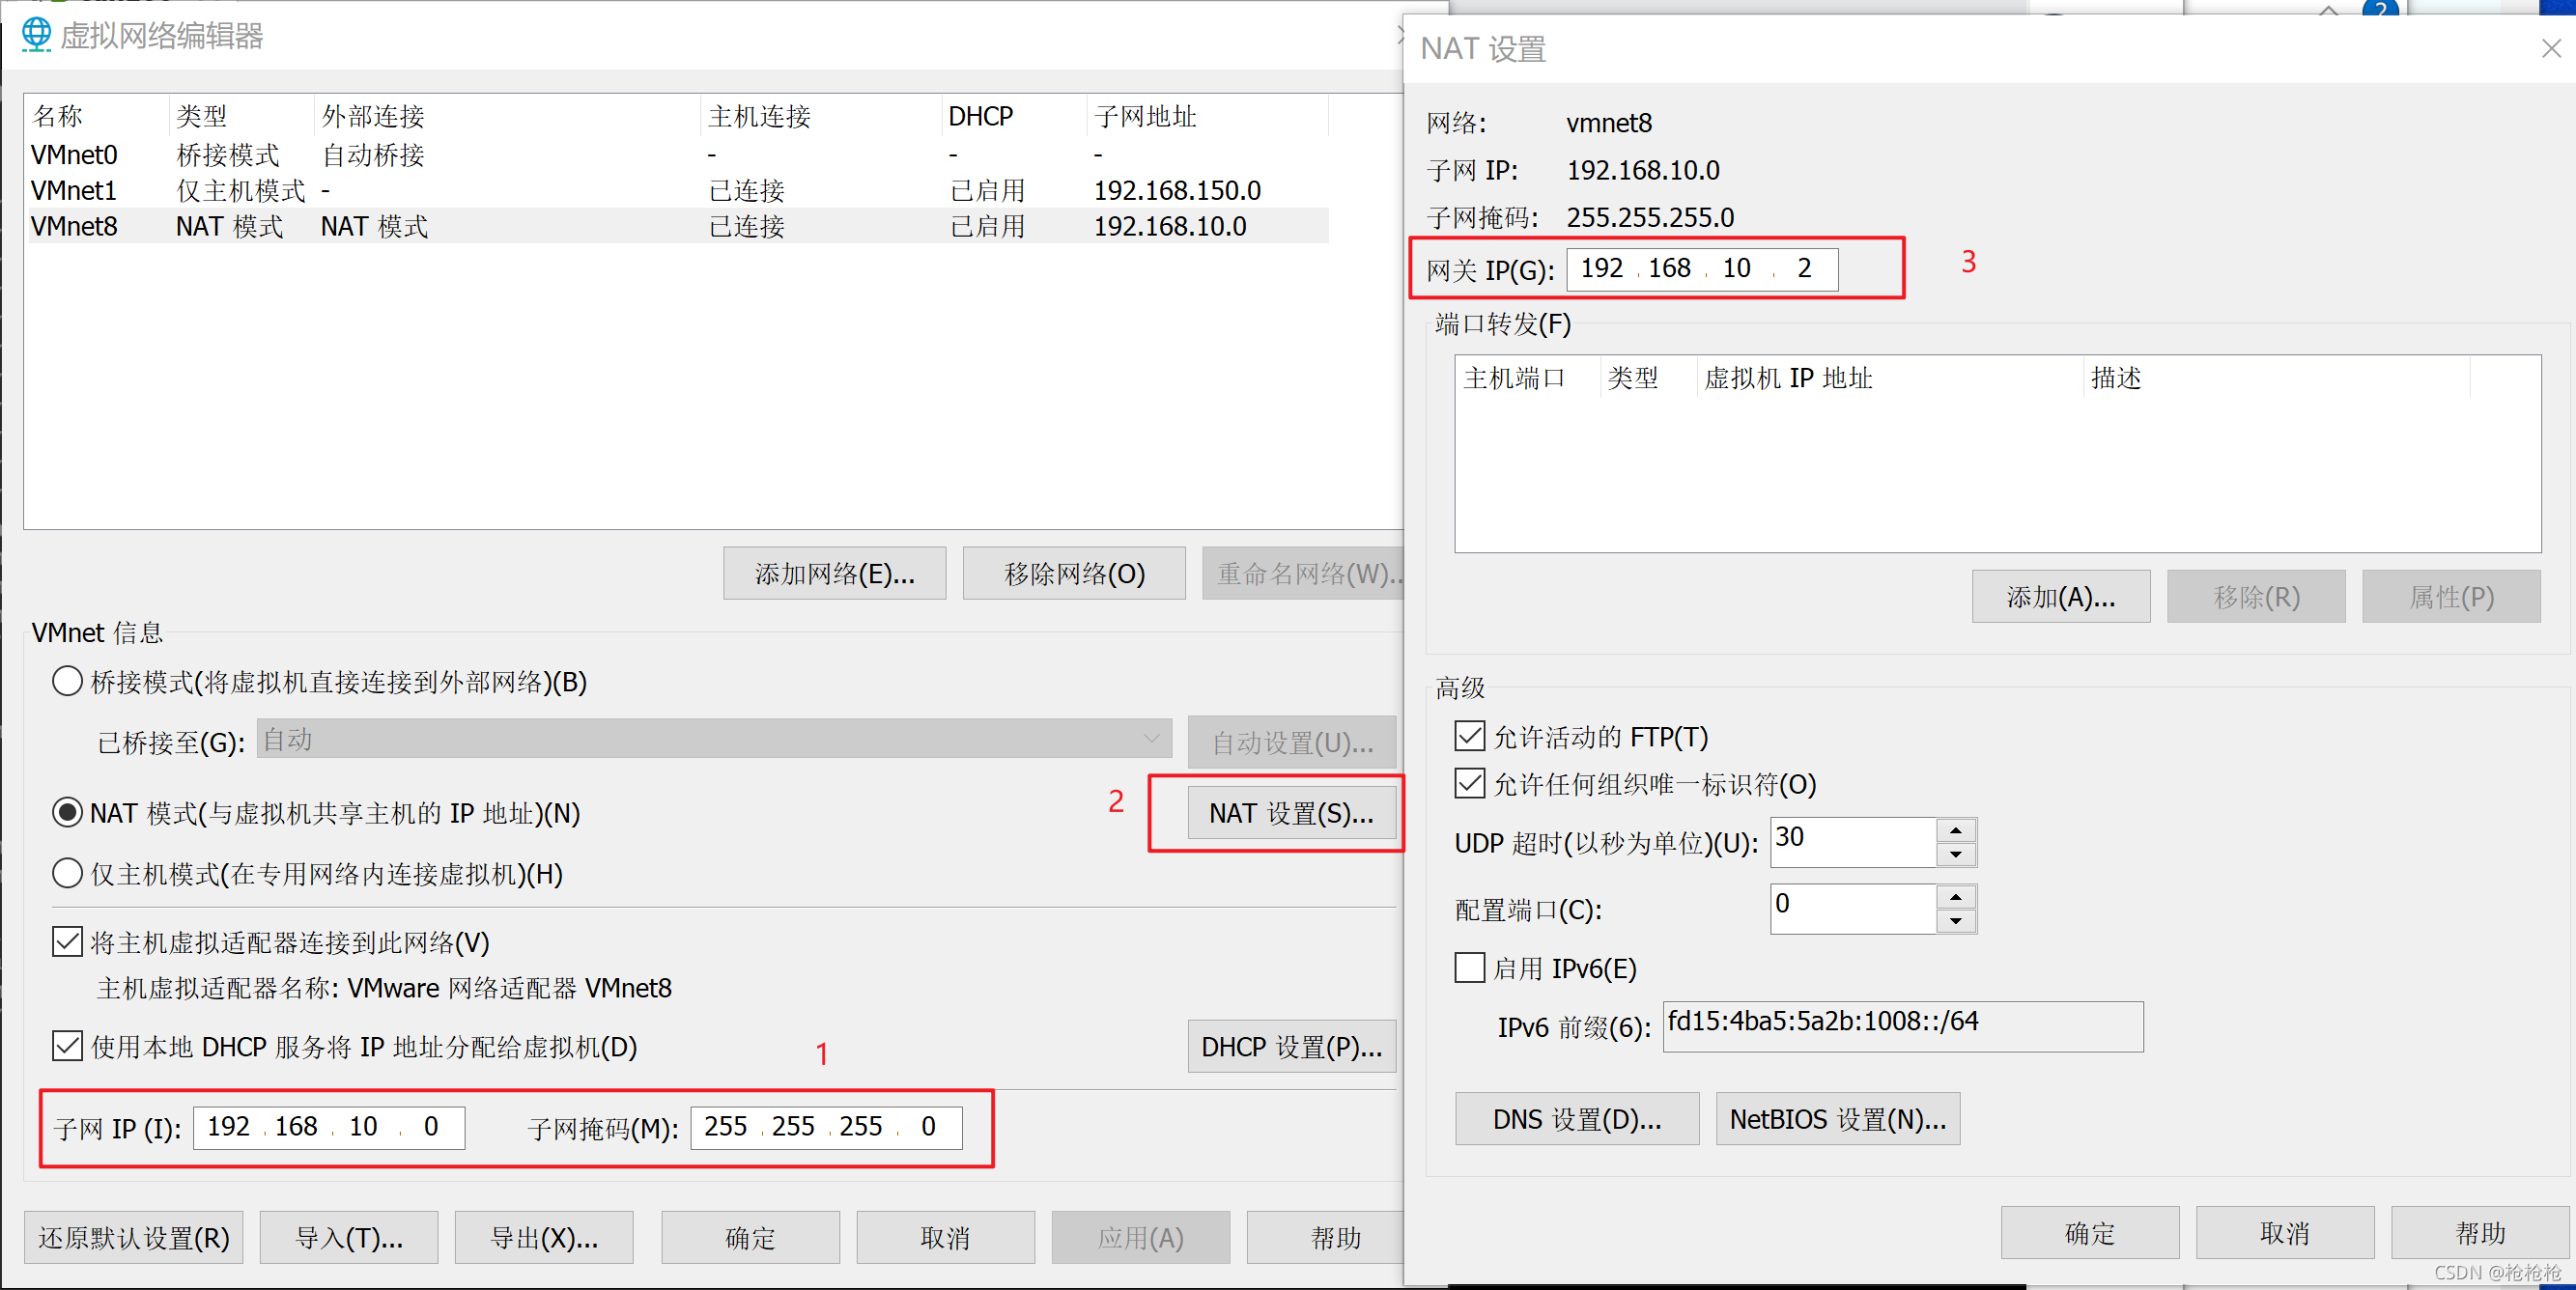Viewport: 2576px width, 1290px height.
Task: Click 属性(P) in port forwarding section
Action: [2451, 597]
